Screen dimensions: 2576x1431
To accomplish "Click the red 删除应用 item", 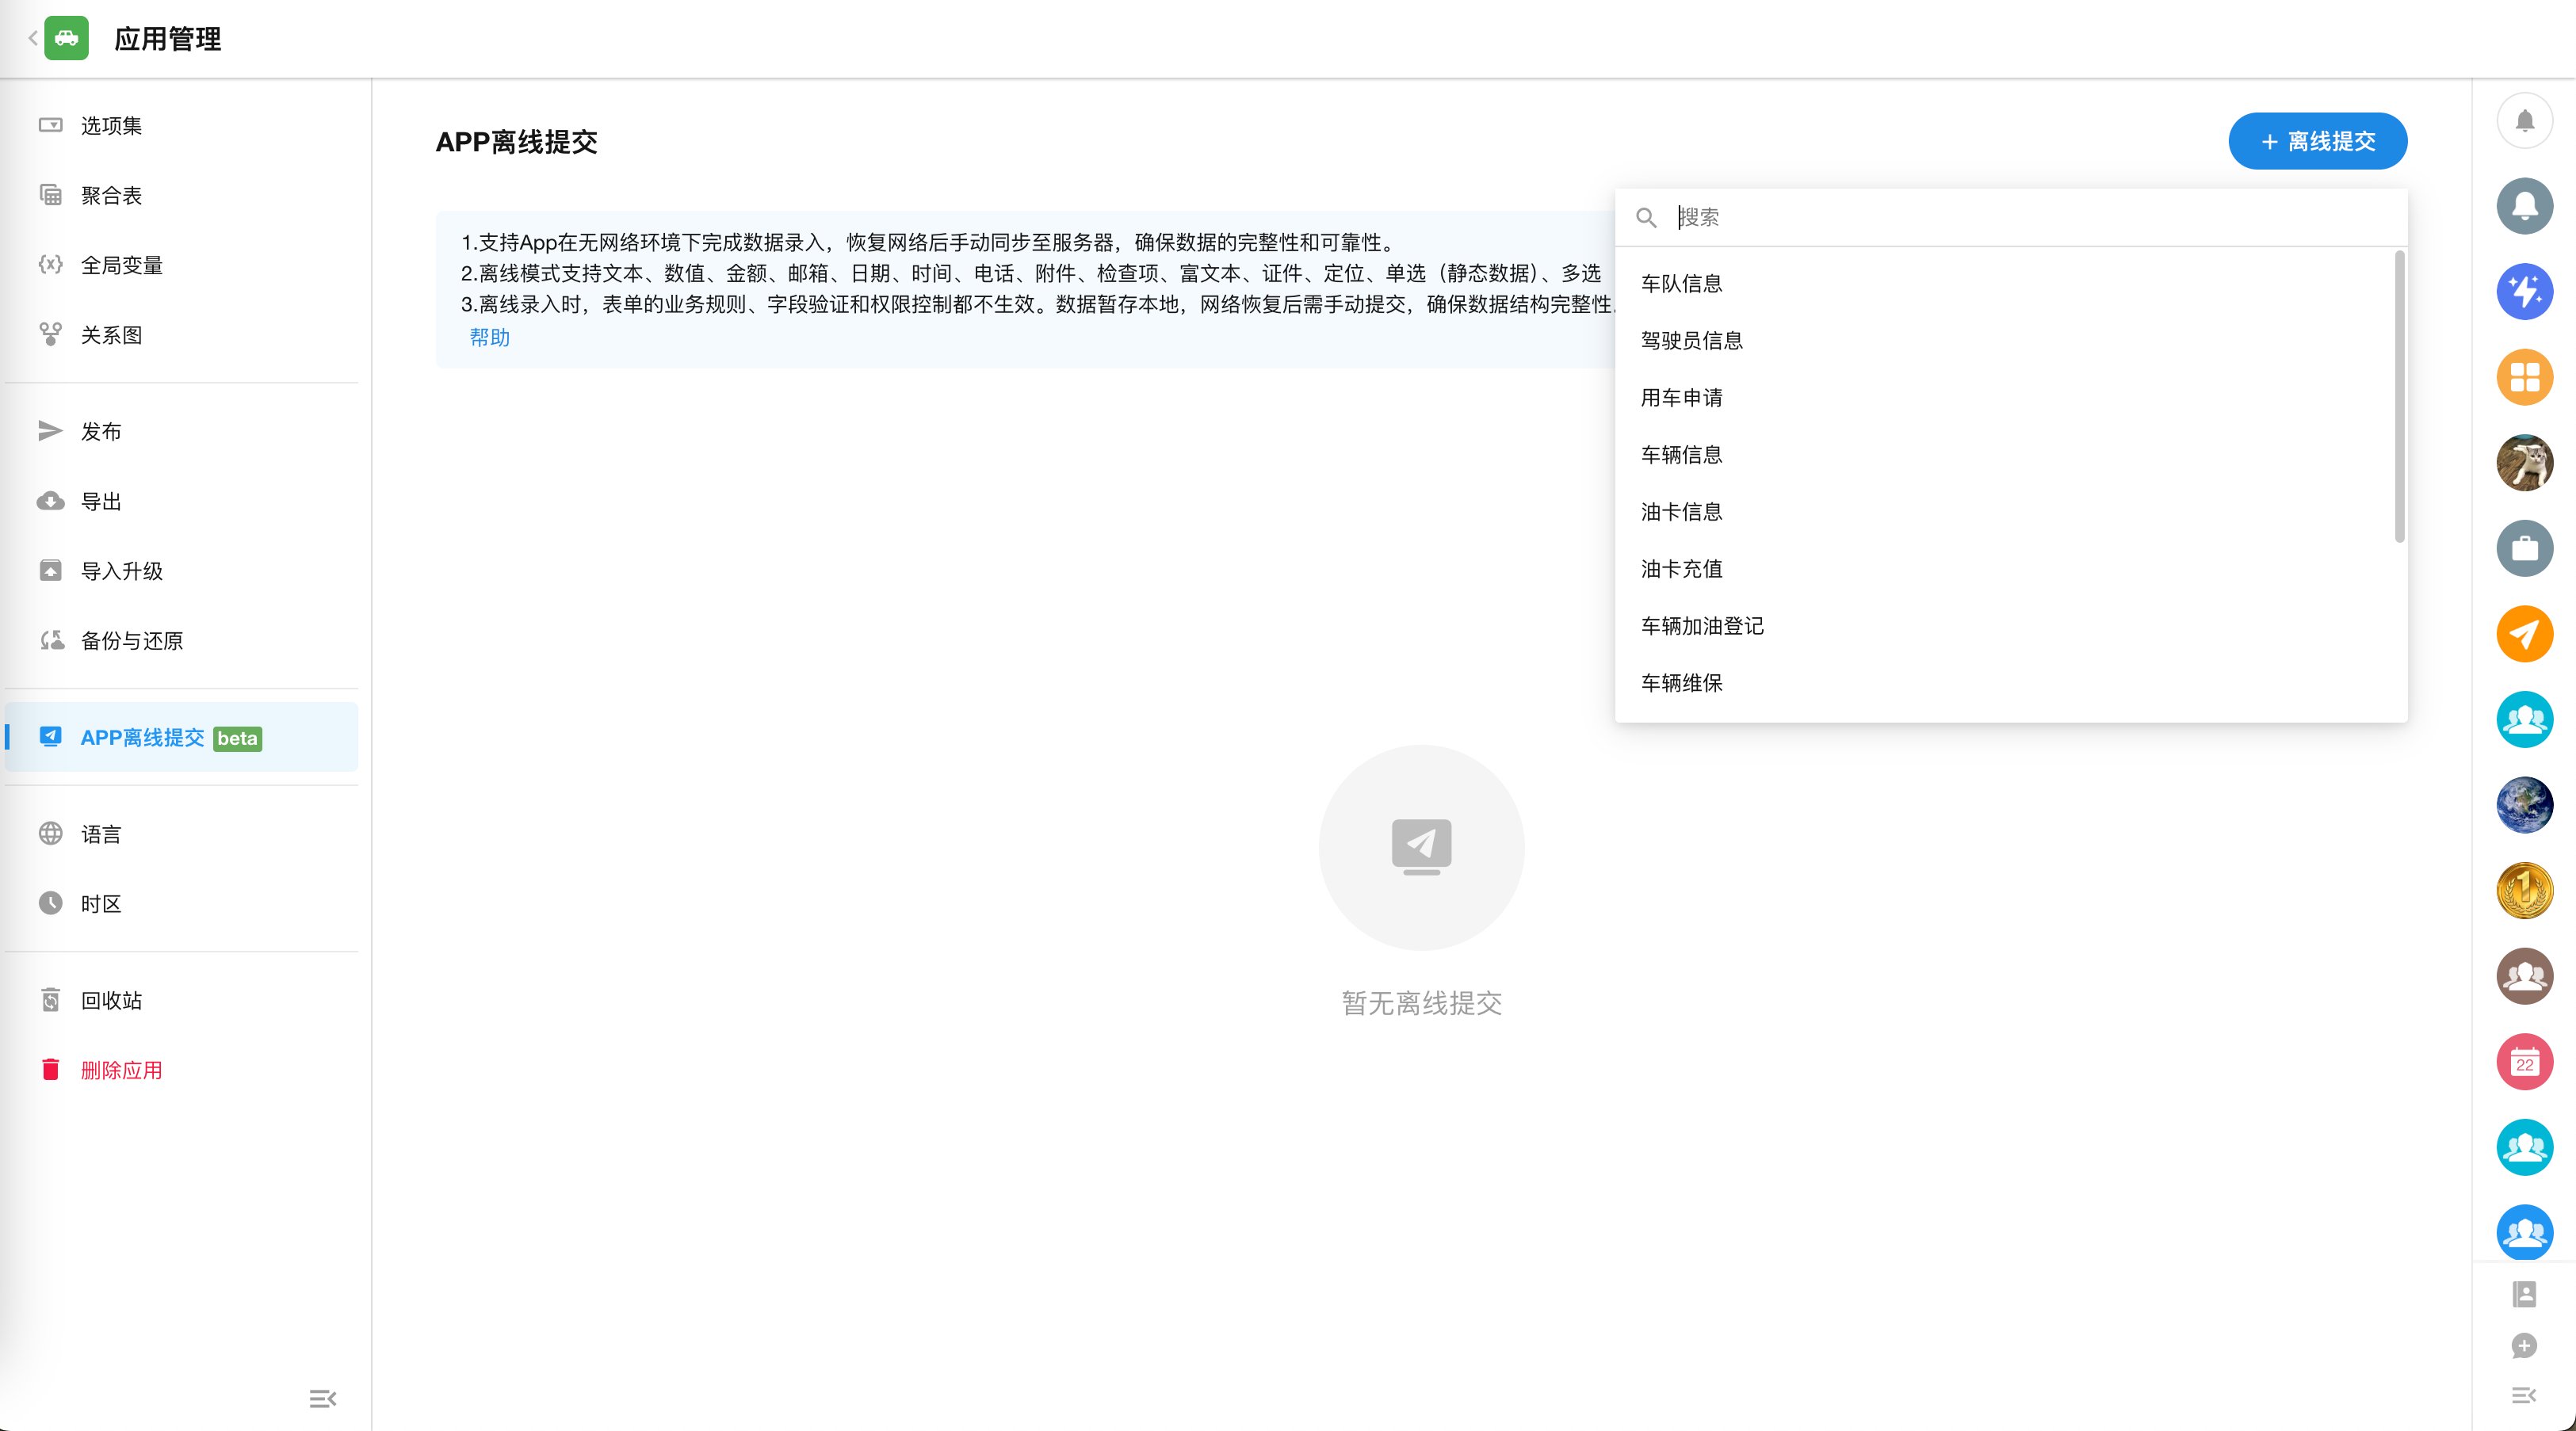I will click(x=181, y=1070).
